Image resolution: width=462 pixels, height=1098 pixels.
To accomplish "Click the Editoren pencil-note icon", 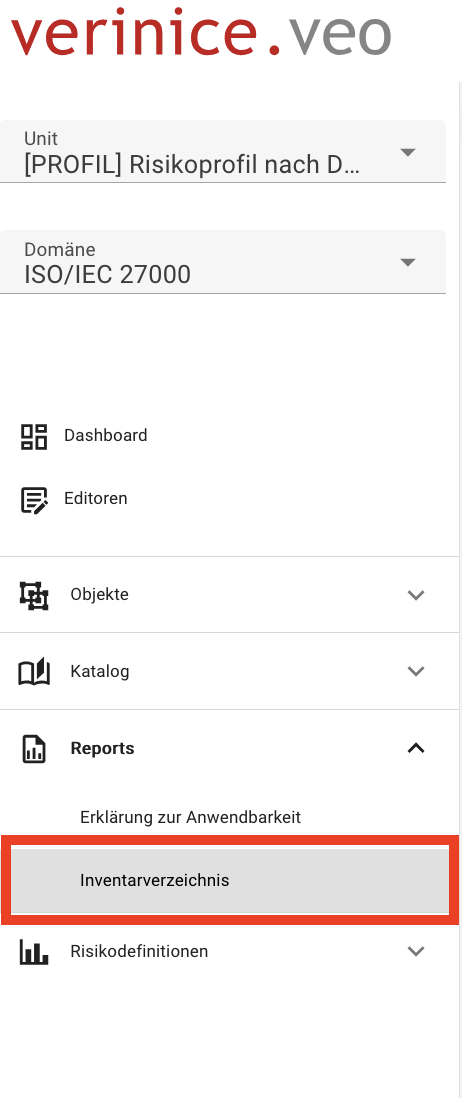I will point(34,500).
